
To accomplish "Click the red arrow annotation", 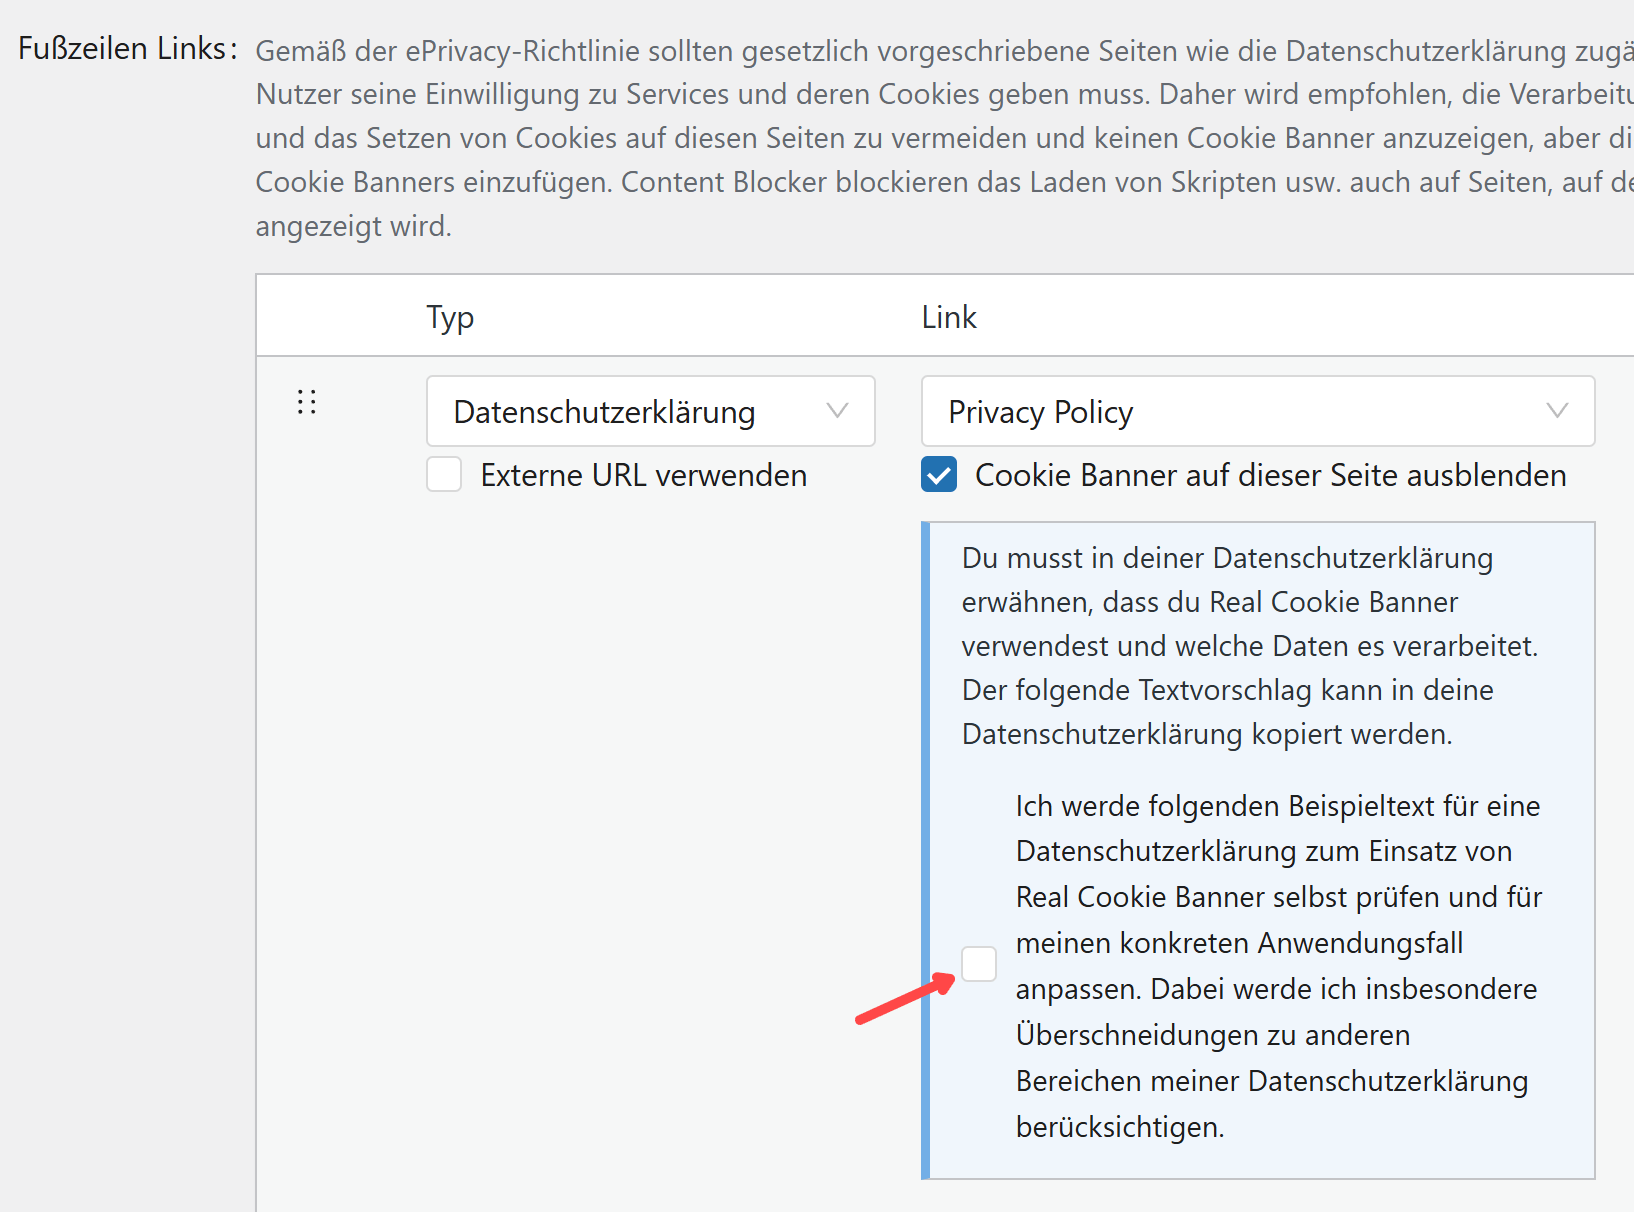I will pyautogui.click(x=905, y=999).
